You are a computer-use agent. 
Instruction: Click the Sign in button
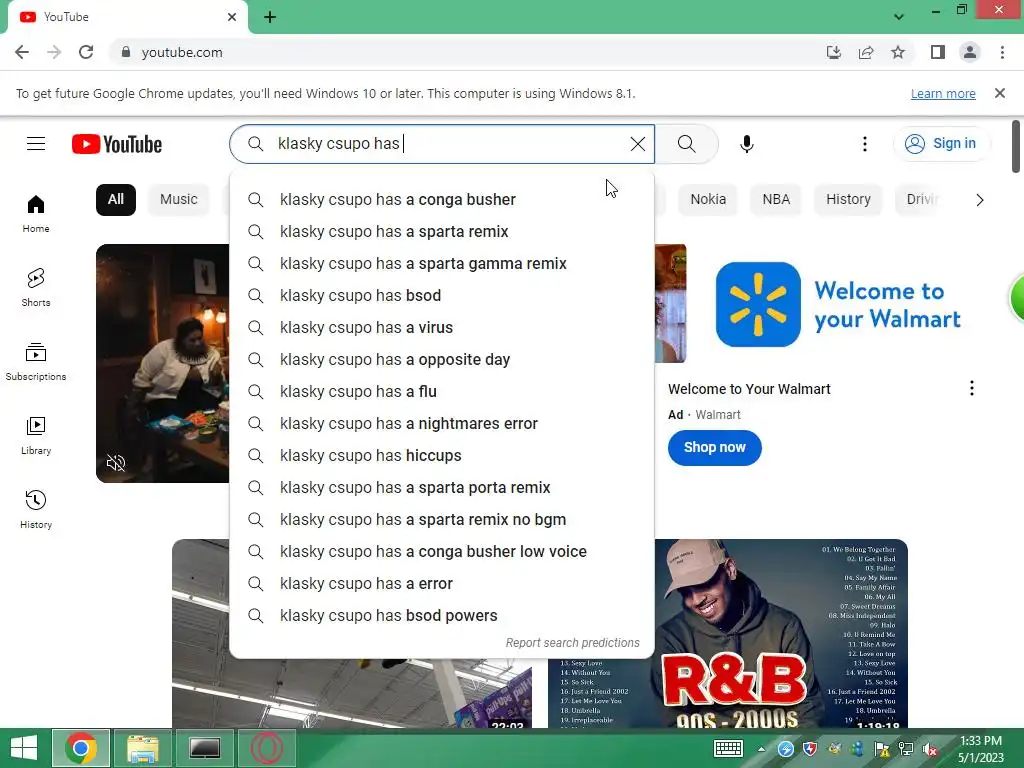point(941,144)
